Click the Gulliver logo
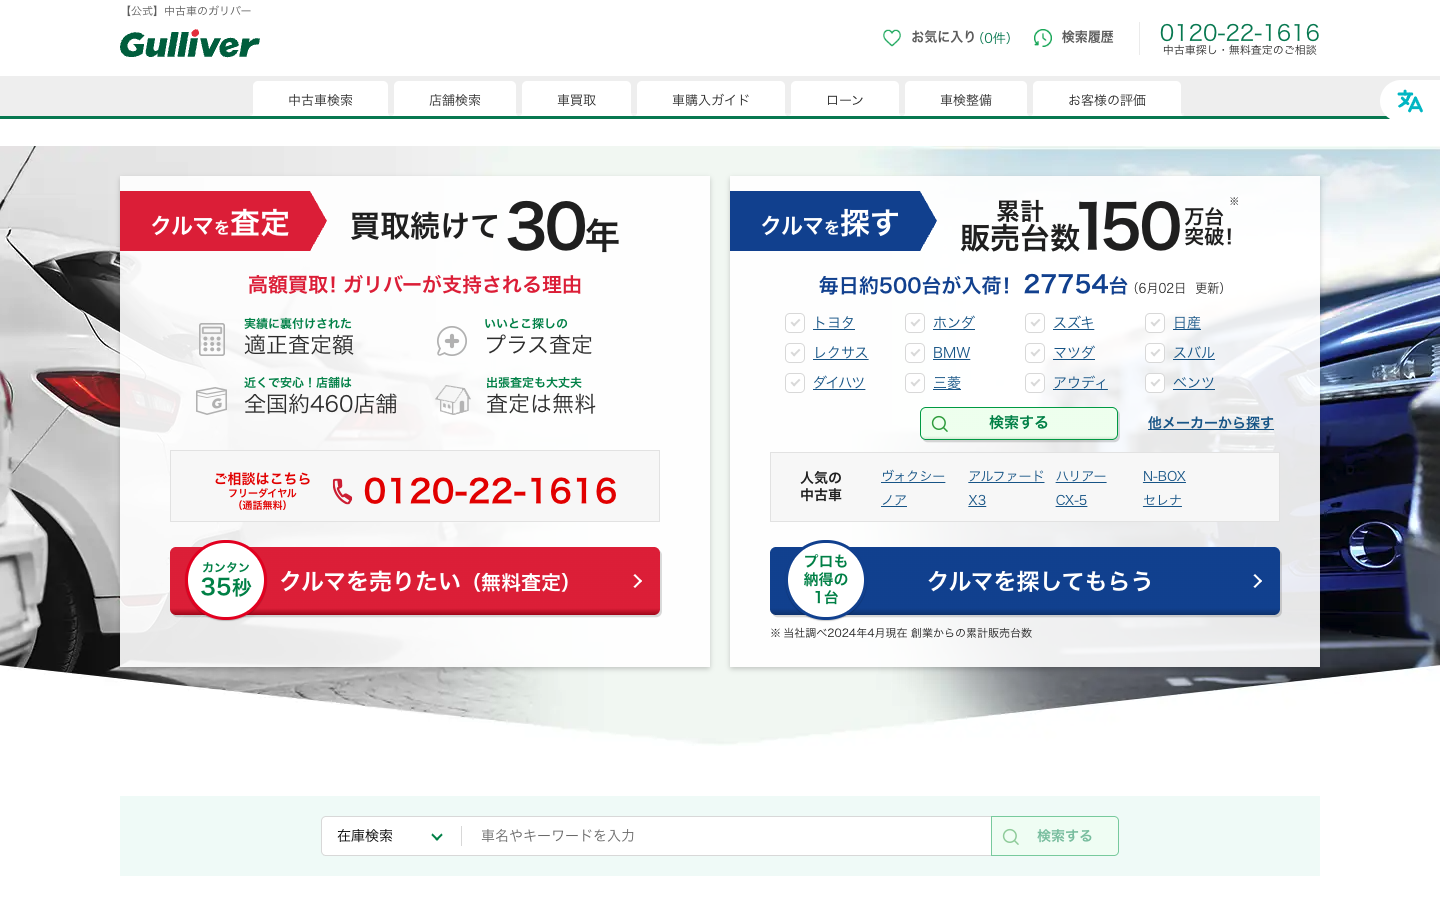This screenshot has height=900, width=1440. pos(189,44)
